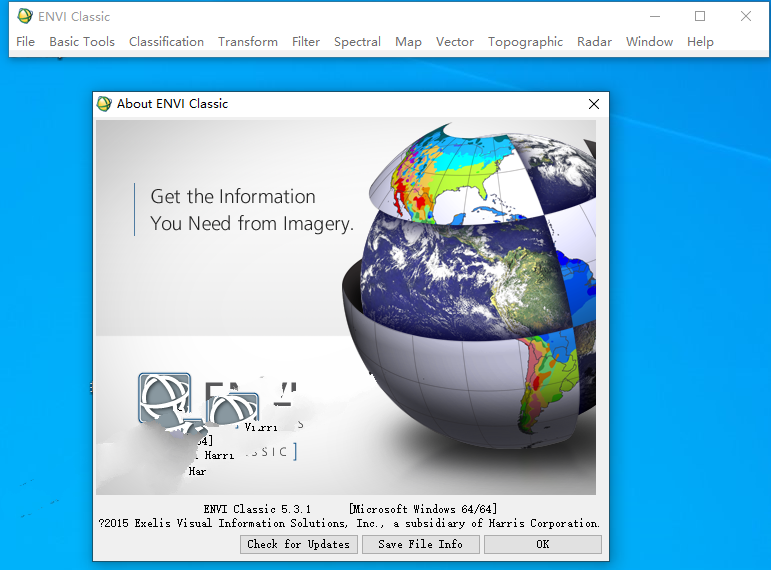Viewport: 771px width, 570px height.
Task: Open the Map menu
Action: tap(408, 42)
